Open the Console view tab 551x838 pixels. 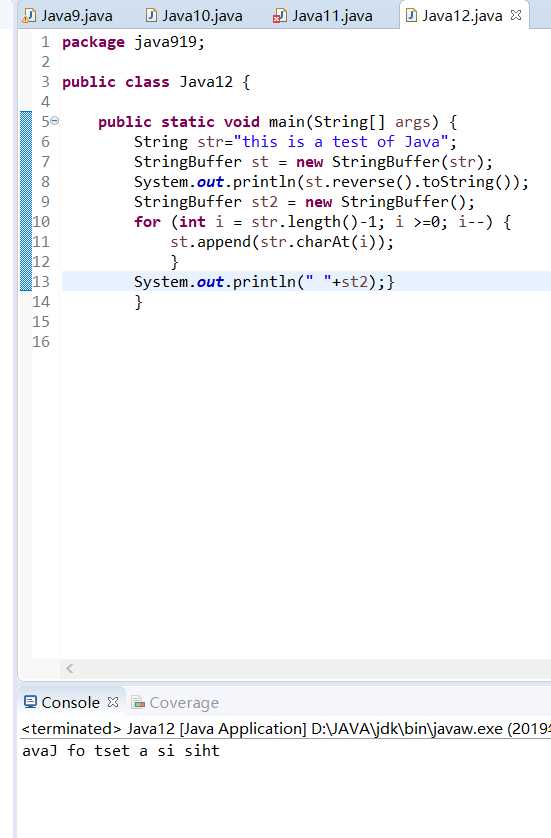pos(71,702)
